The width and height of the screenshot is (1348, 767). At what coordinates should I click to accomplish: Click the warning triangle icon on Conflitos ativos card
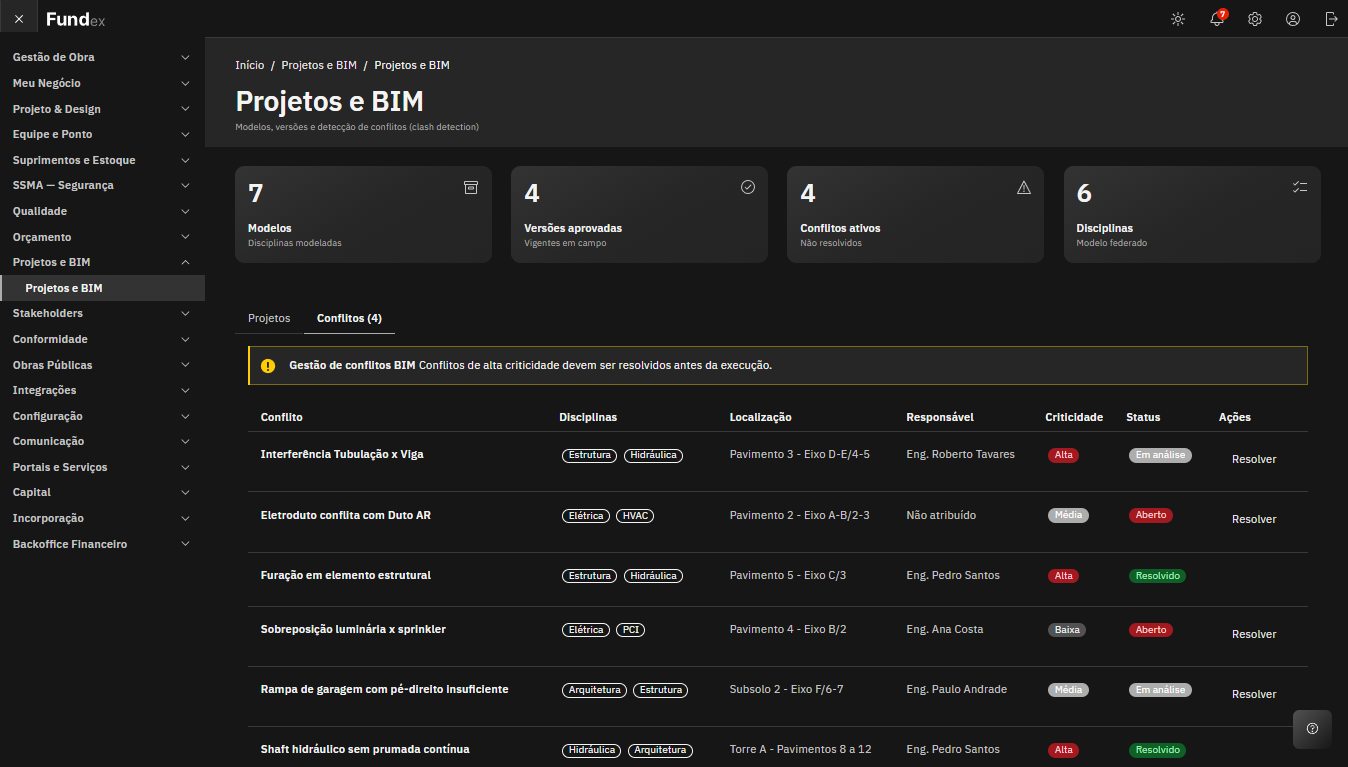pyautogui.click(x=1023, y=187)
